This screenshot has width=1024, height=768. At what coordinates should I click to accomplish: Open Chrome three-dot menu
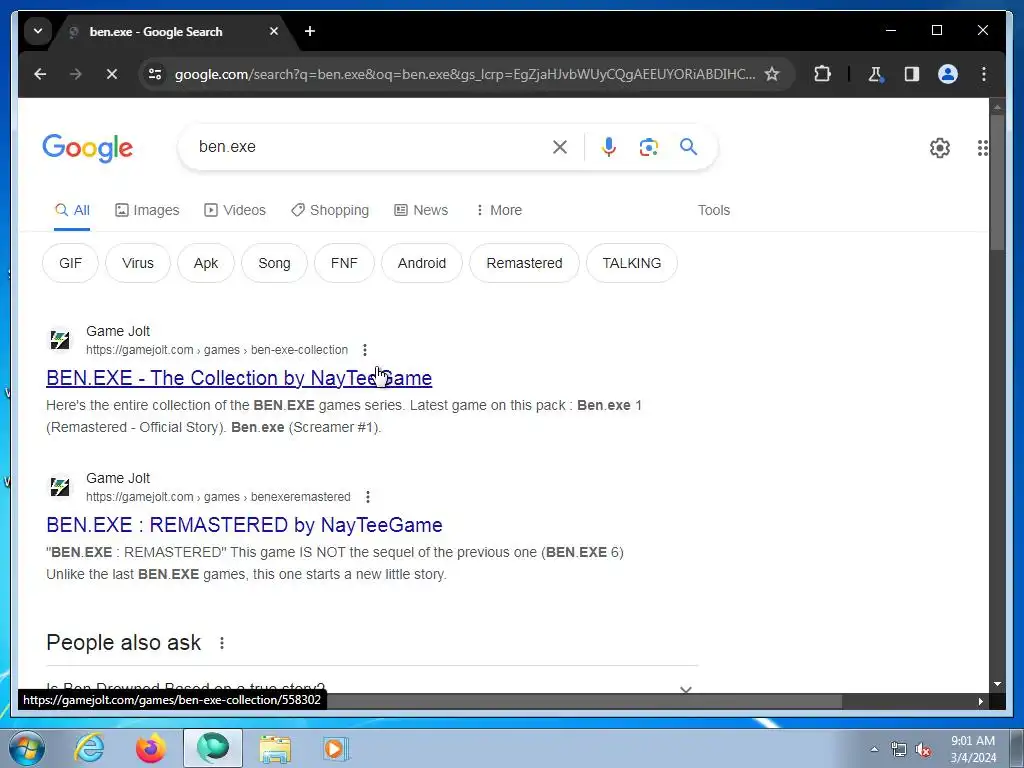pos(984,74)
